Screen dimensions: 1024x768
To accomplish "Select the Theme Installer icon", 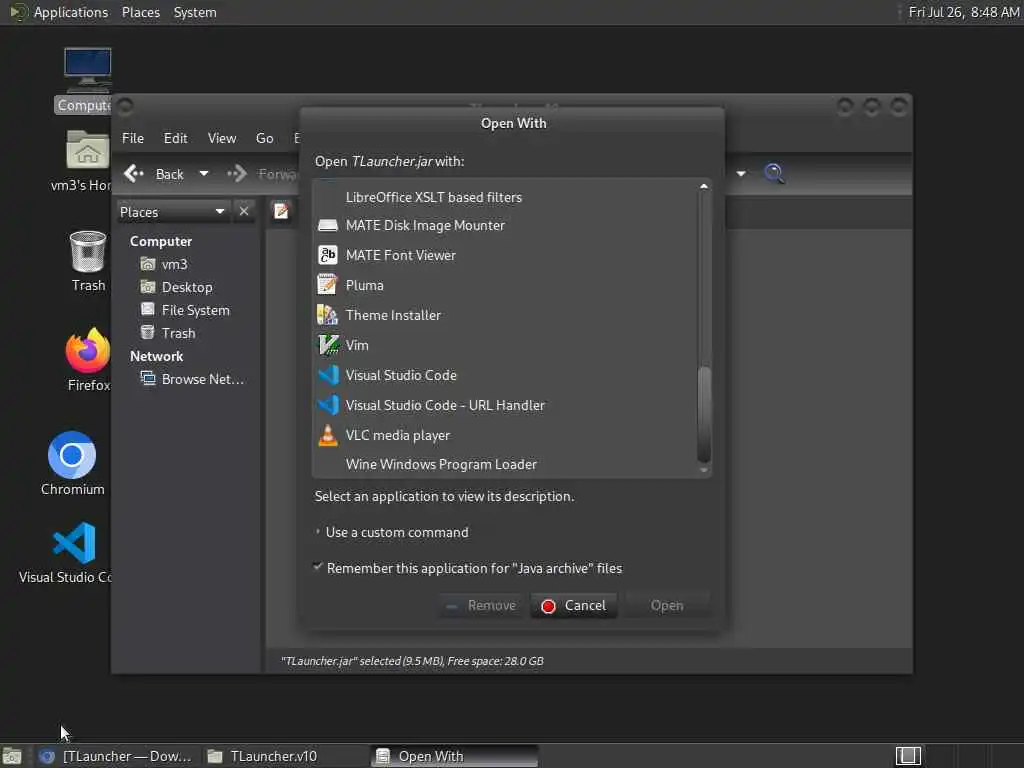I will tap(328, 315).
